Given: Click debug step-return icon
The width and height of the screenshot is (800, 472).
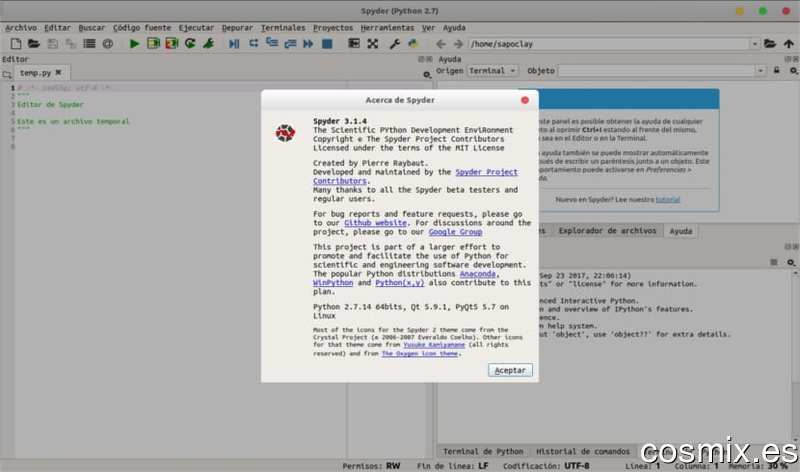Looking at the screenshot, I should point(290,44).
